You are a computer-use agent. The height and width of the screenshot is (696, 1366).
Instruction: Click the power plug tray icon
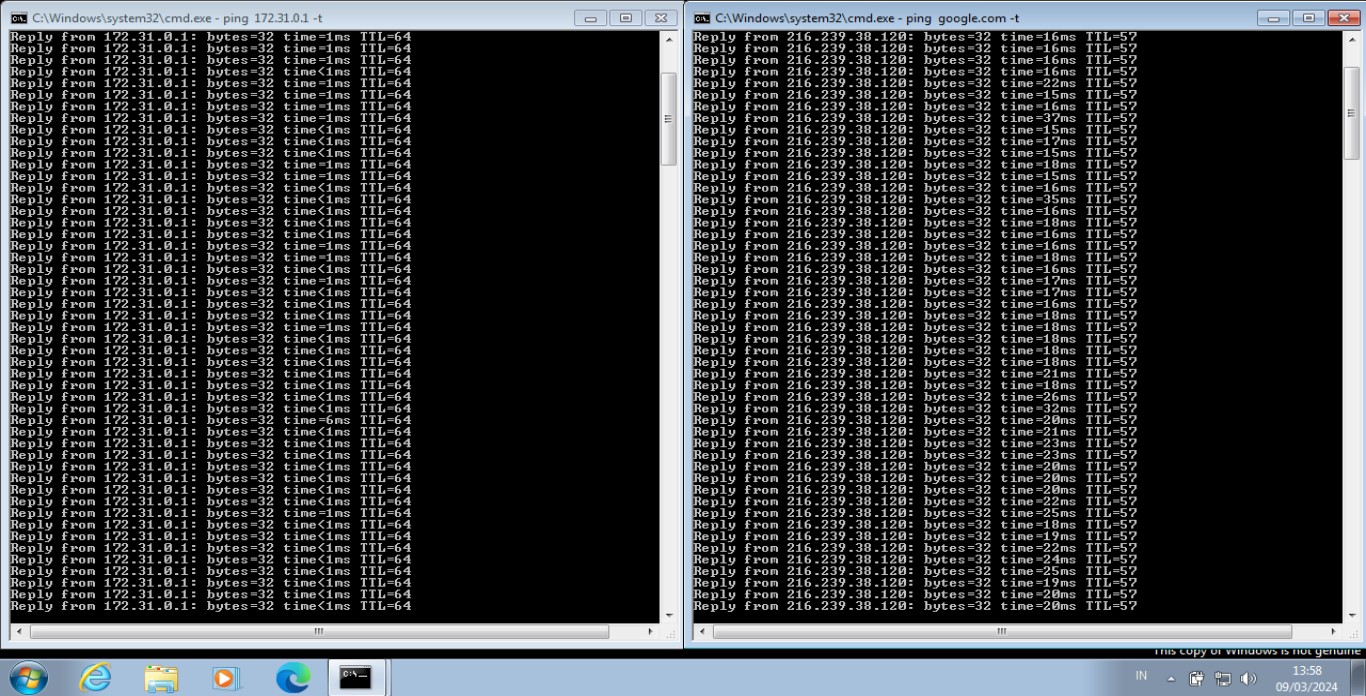coord(1196,678)
